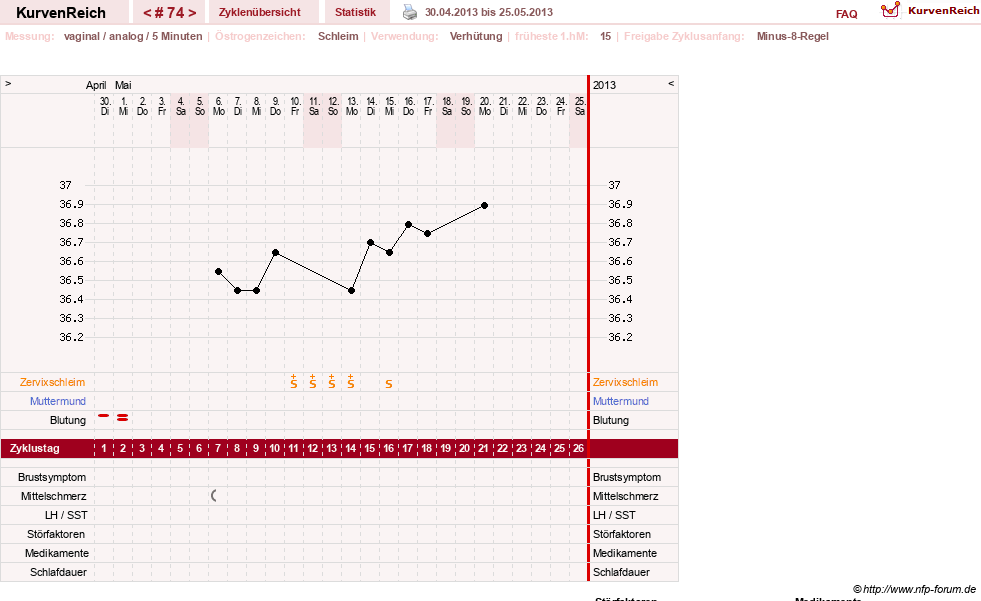981x601 pixels.
Task: Click the left Medikamente row label
Action: pos(57,553)
